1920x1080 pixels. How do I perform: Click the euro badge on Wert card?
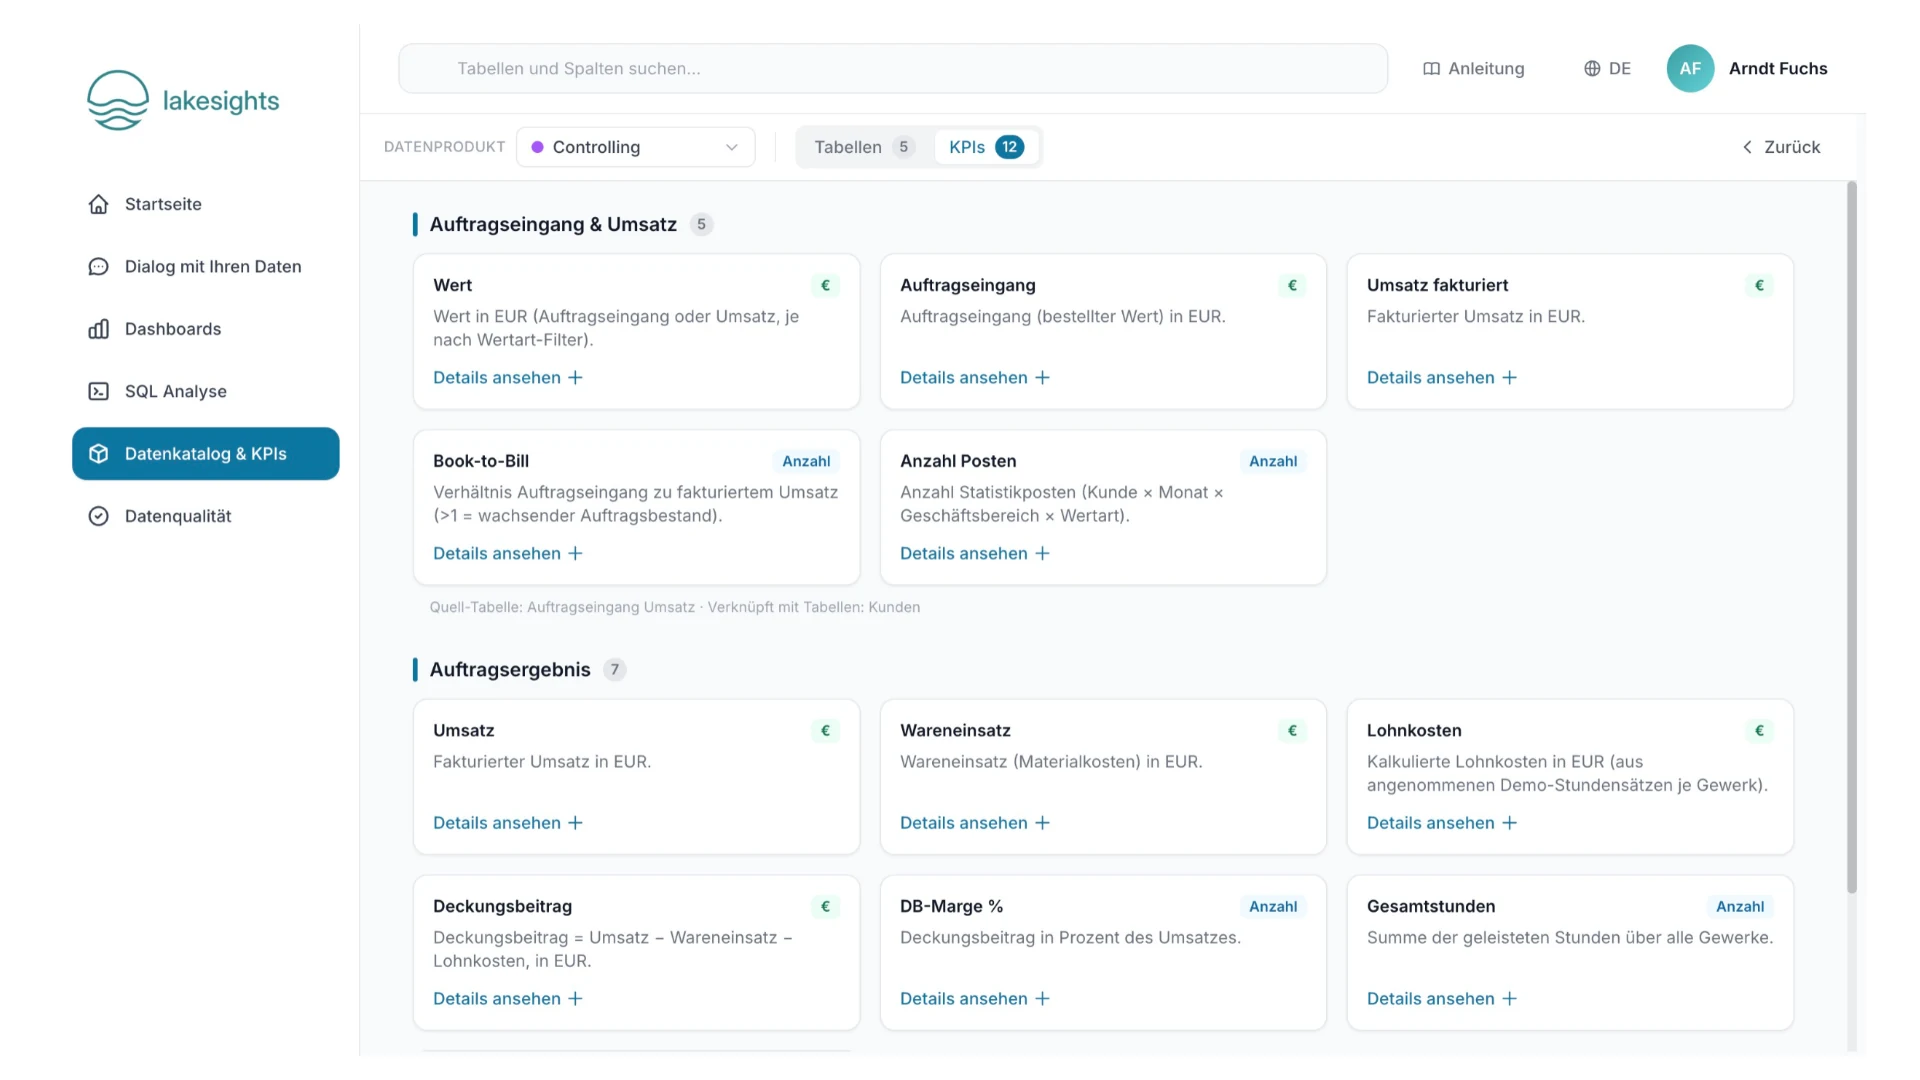[x=825, y=285]
